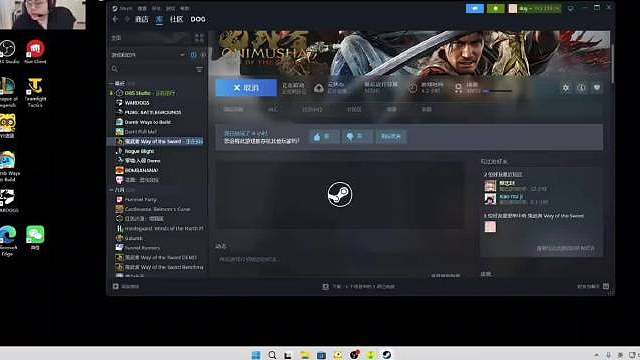Screen dimensions: 640x360
Task: Click the Steam icon on the taskbar
Action: coord(387,355)
